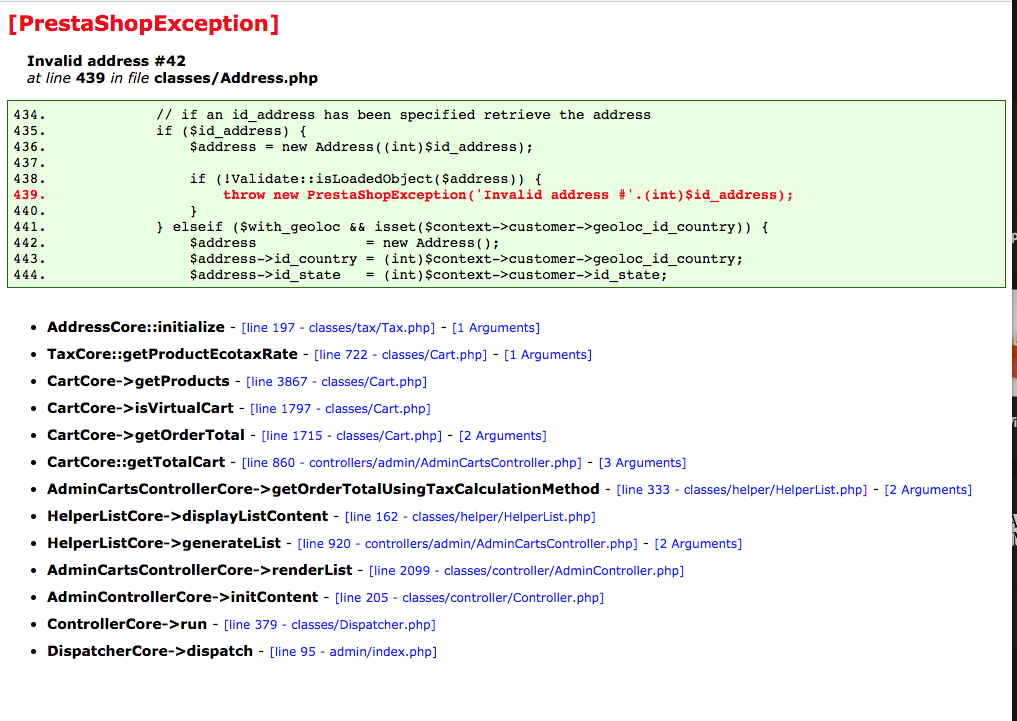Viewport: 1017px width, 721px height.
Task: Expand 2 Arguments for CartCore->getOrderTotal
Action: pyautogui.click(x=503, y=436)
